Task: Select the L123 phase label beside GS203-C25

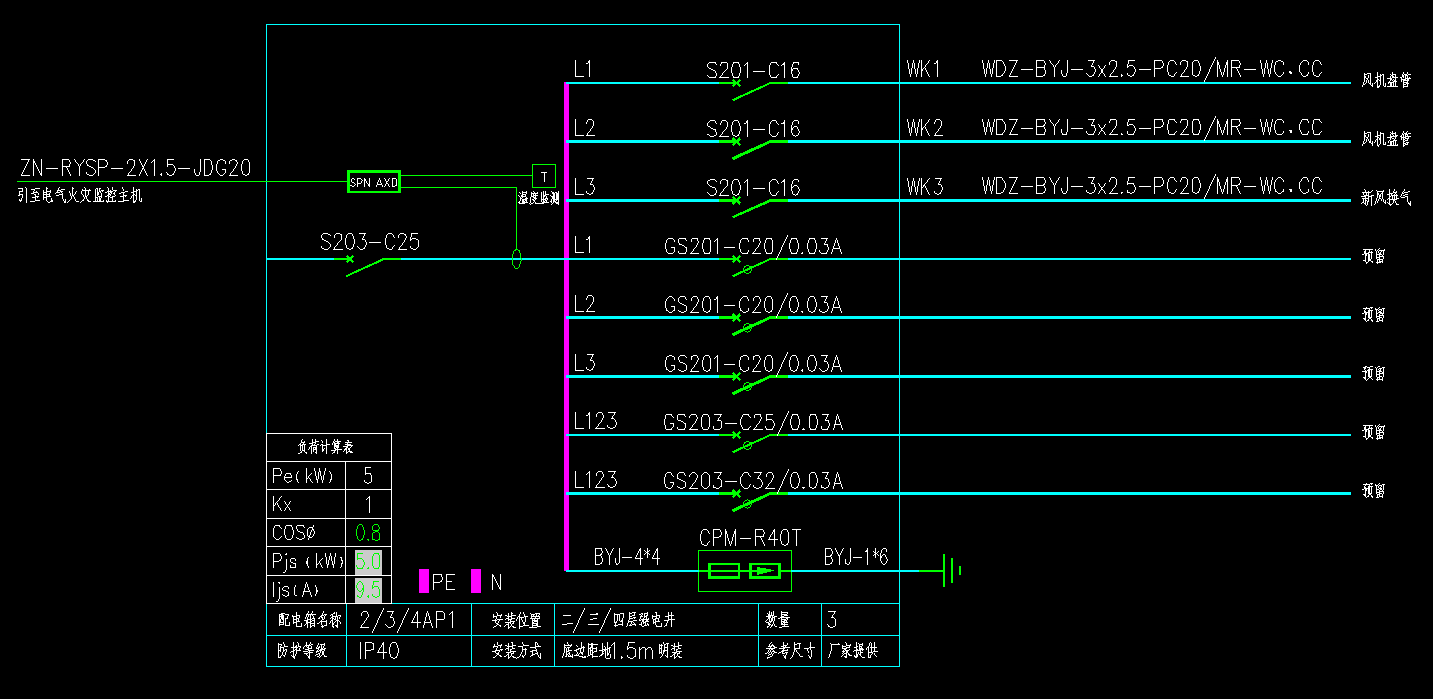Action: [x=595, y=421]
